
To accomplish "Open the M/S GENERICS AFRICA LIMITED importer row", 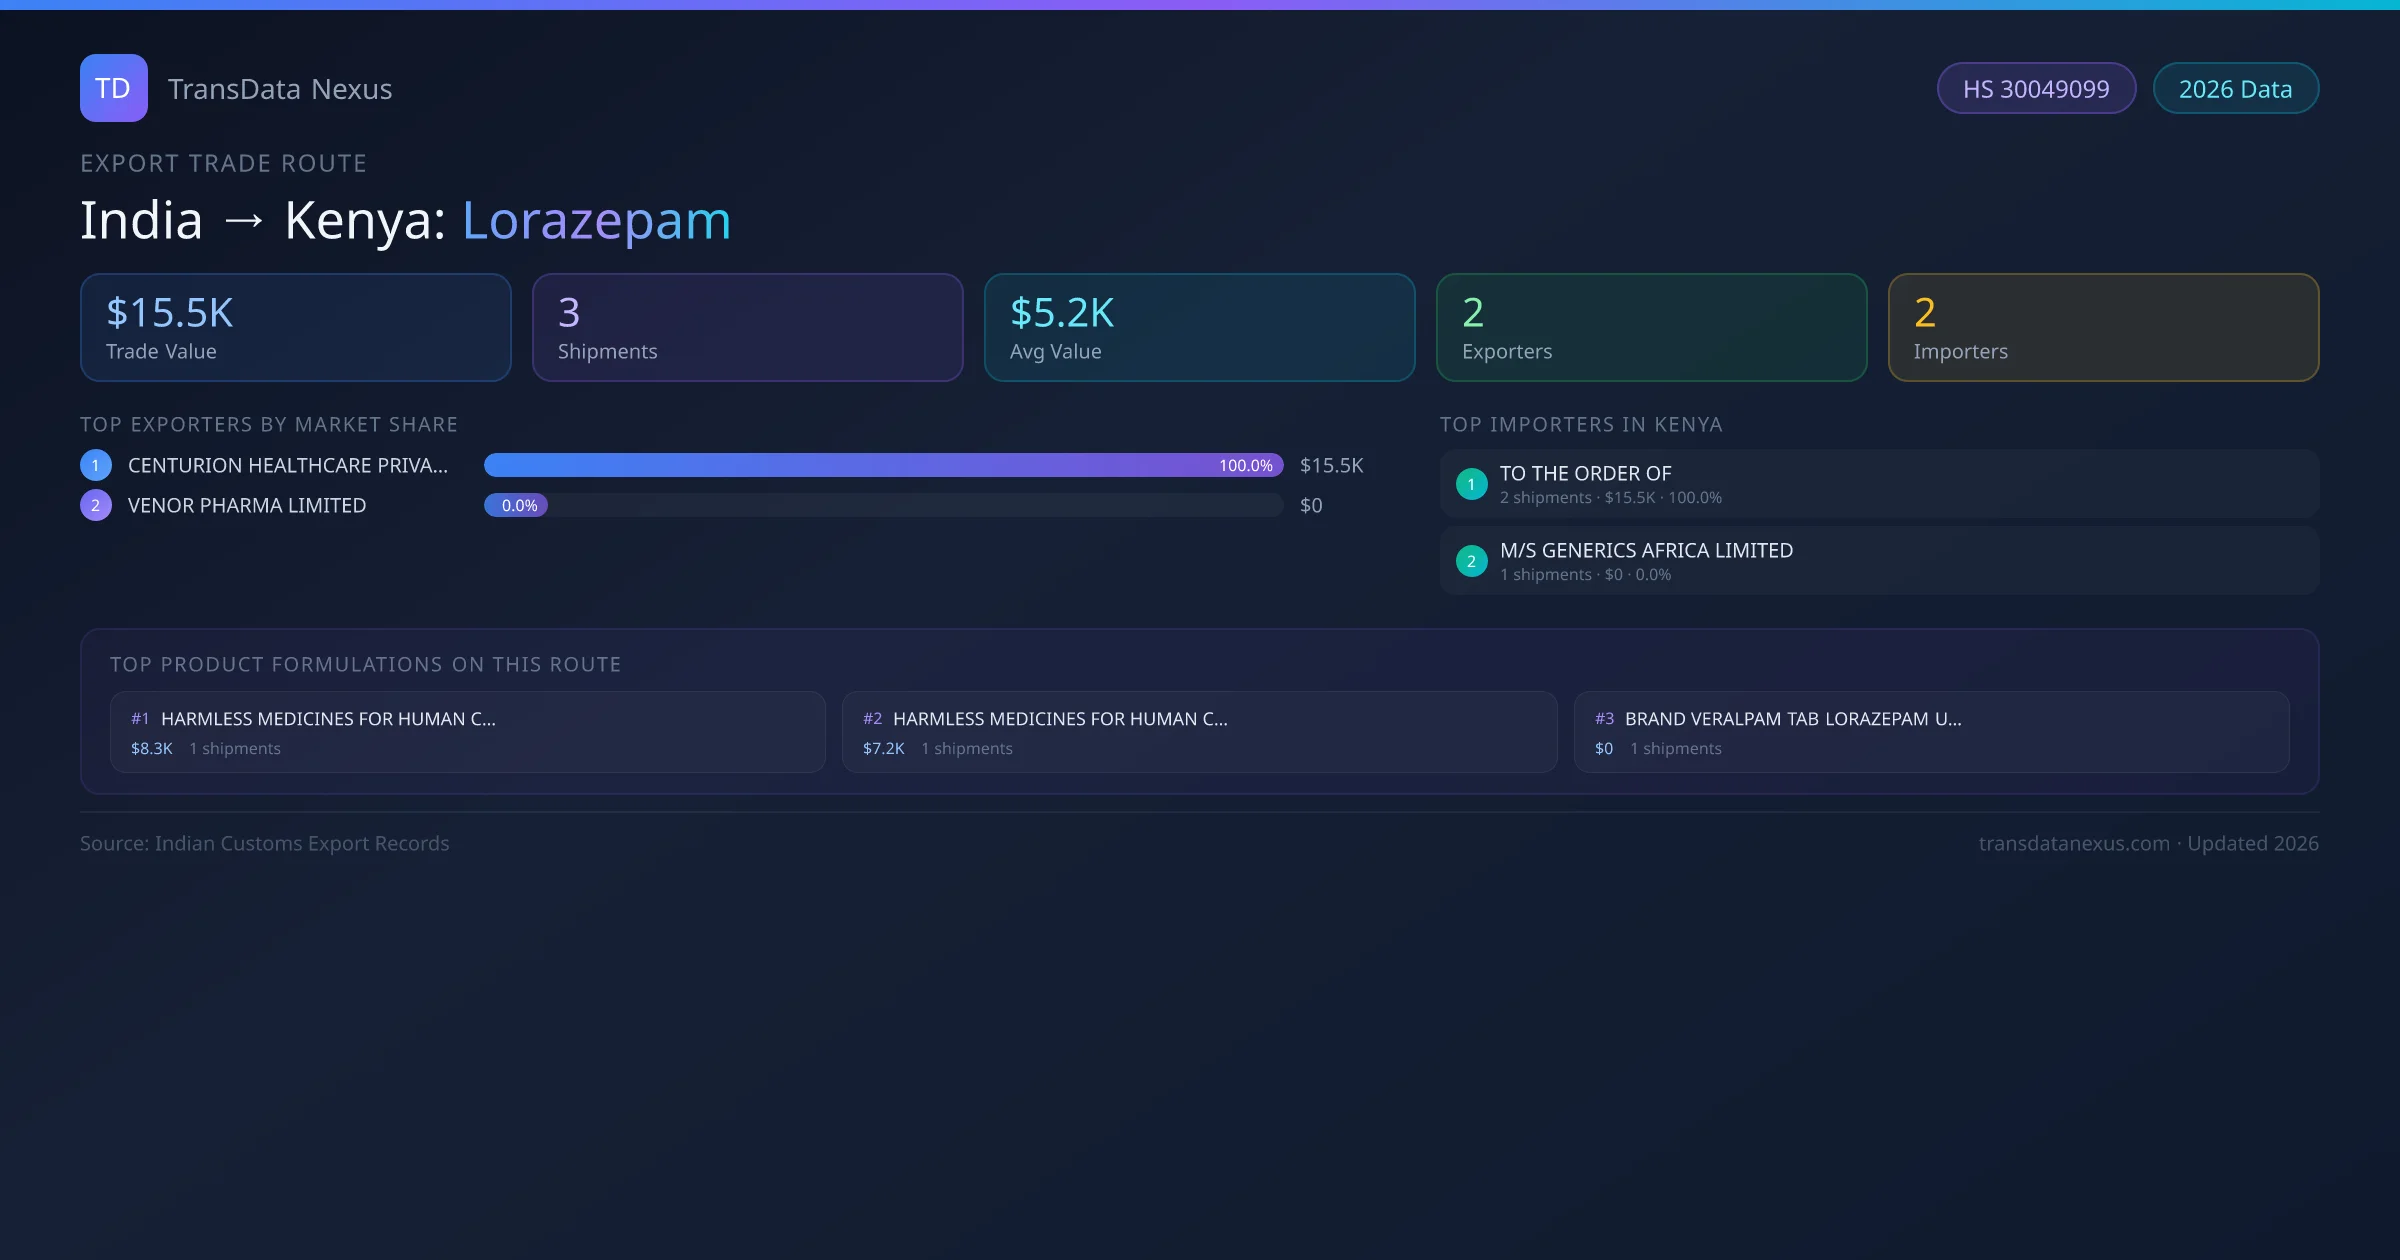I will (1878, 561).
